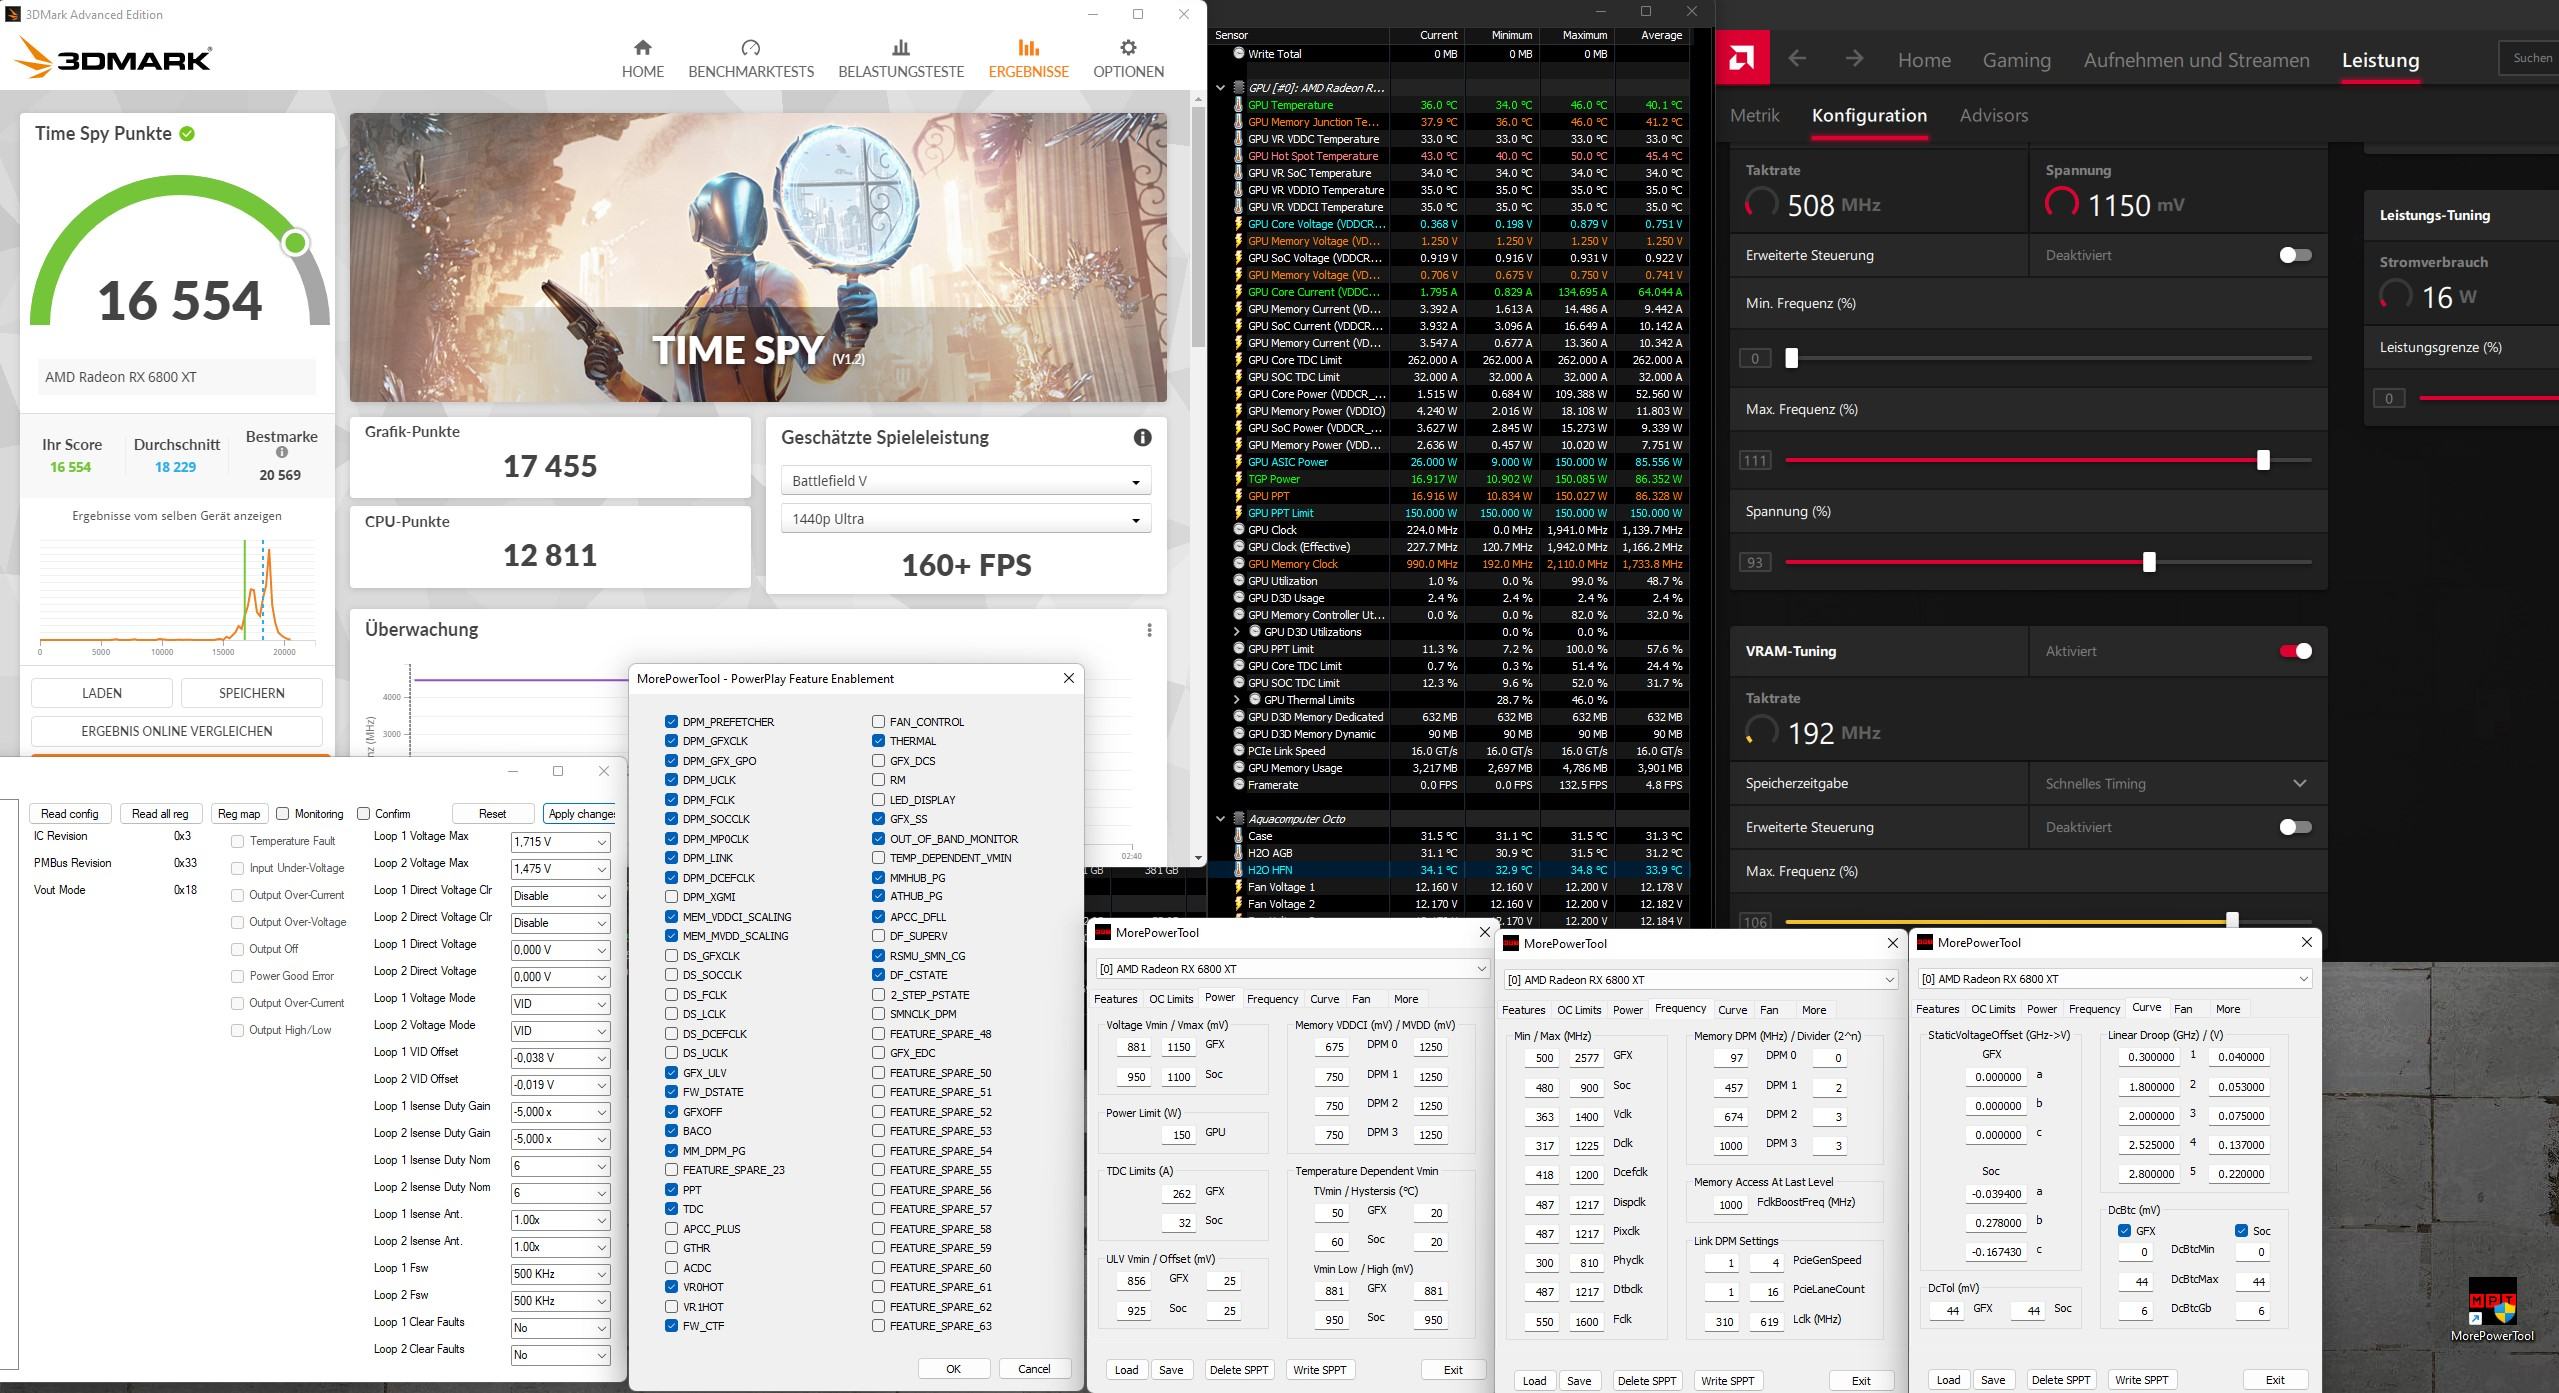Click ERGEBNIS ONLINE VERGLEICHEN button
This screenshot has height=1393, width=2559.
177,731
